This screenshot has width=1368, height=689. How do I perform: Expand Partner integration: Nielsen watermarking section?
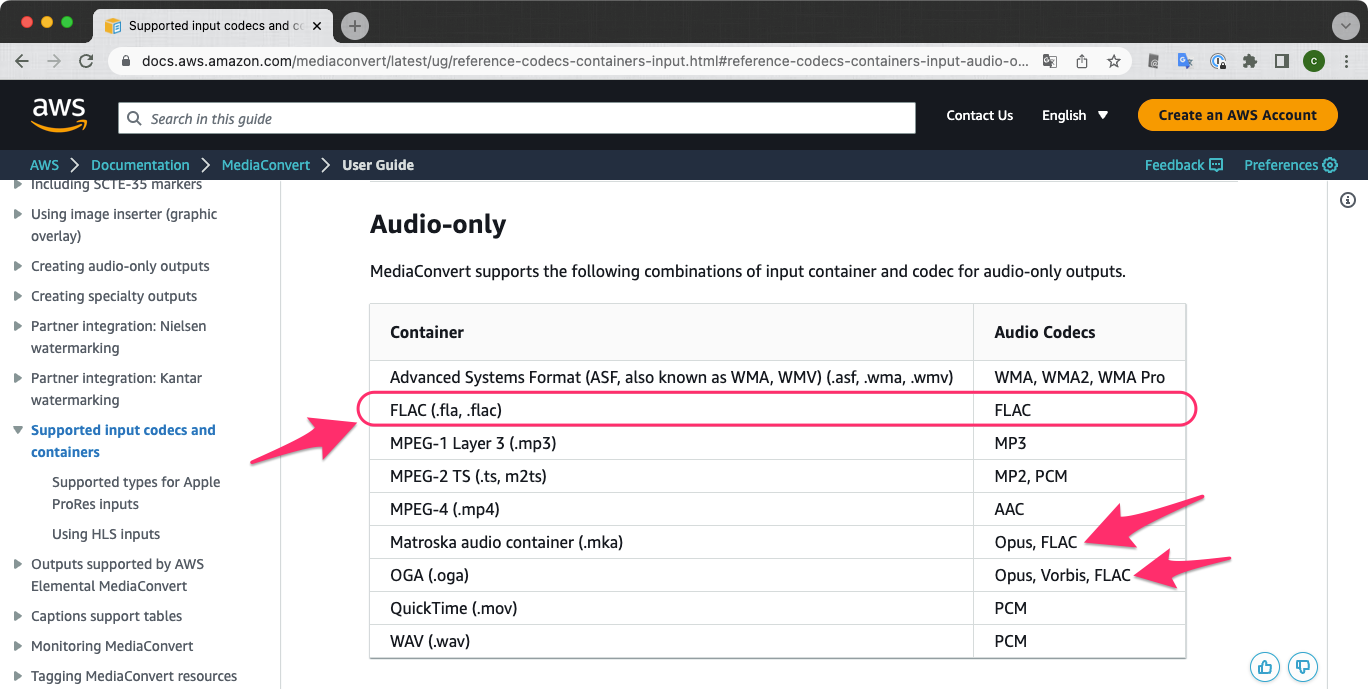tap(18, 326)
